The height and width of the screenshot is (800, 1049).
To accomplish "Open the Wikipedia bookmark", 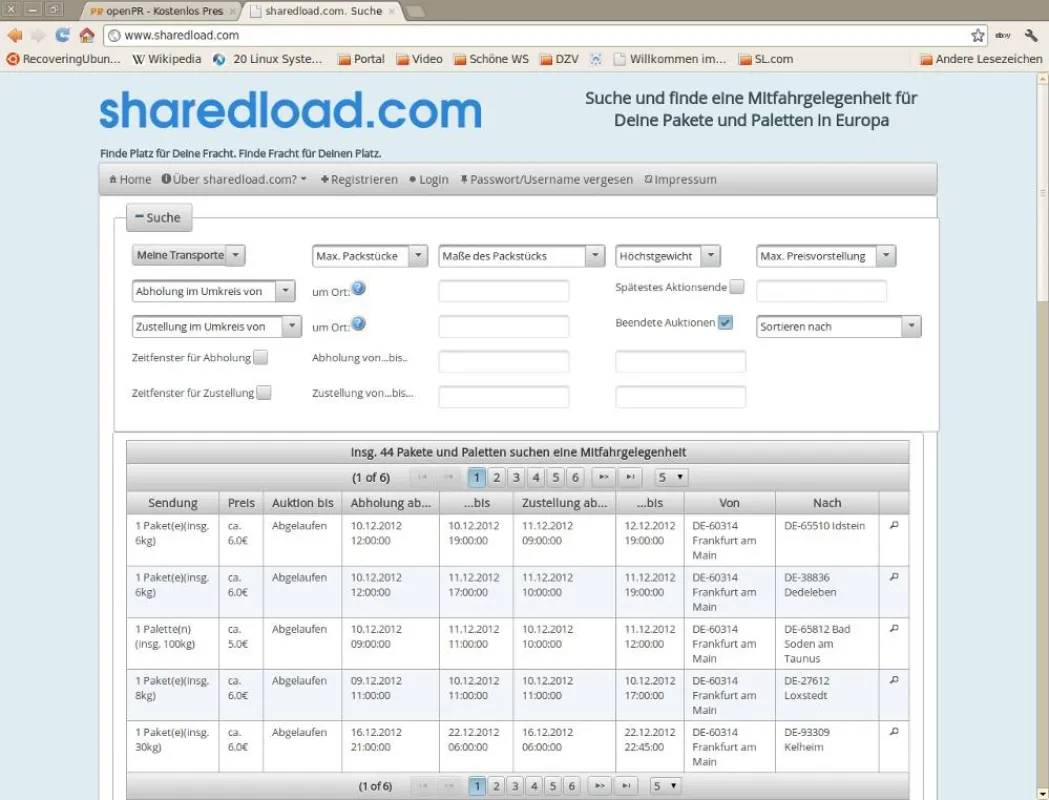I will (x=167, y=59).
